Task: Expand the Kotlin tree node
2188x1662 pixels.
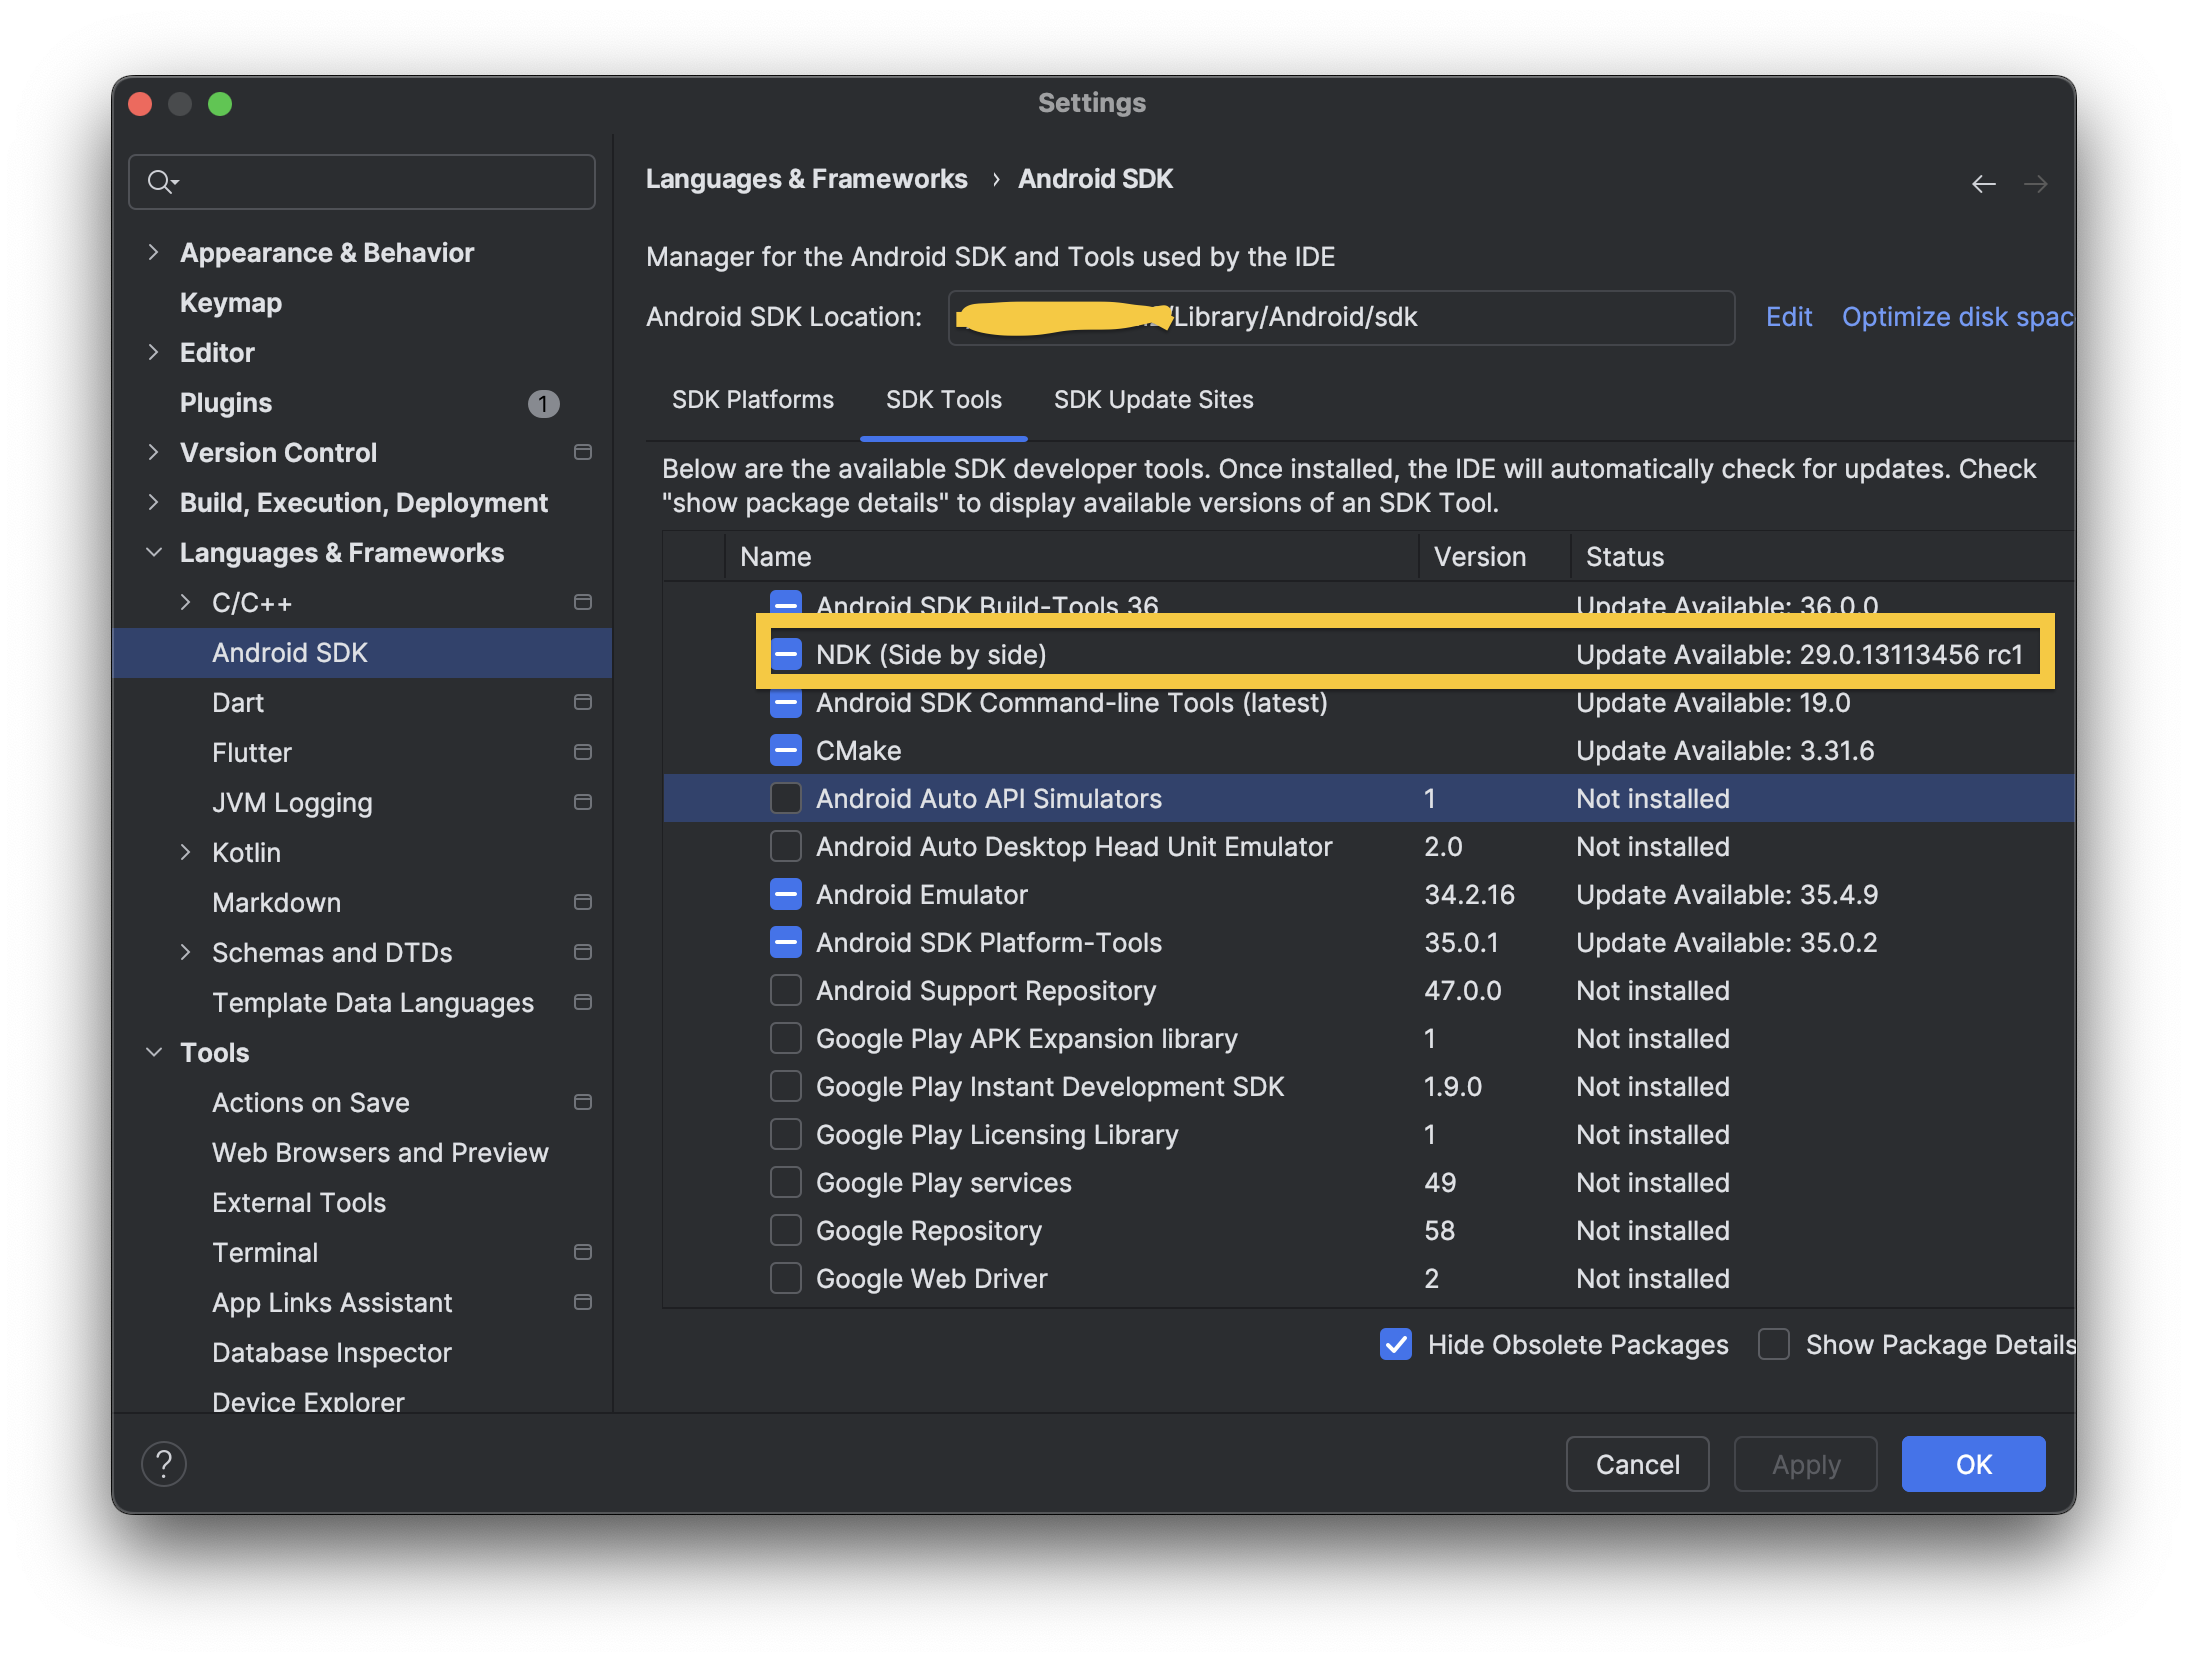Action: [x=185, y=852]
